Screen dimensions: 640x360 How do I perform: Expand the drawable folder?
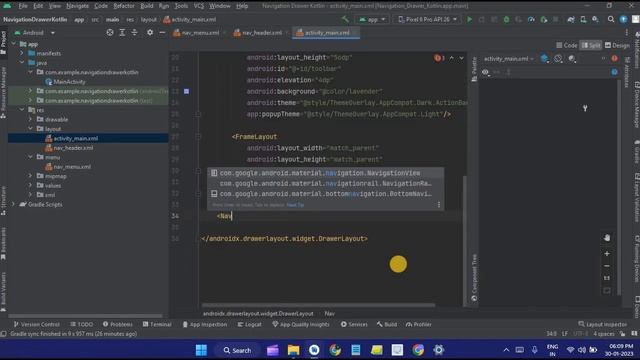click(x=30, y=119)
